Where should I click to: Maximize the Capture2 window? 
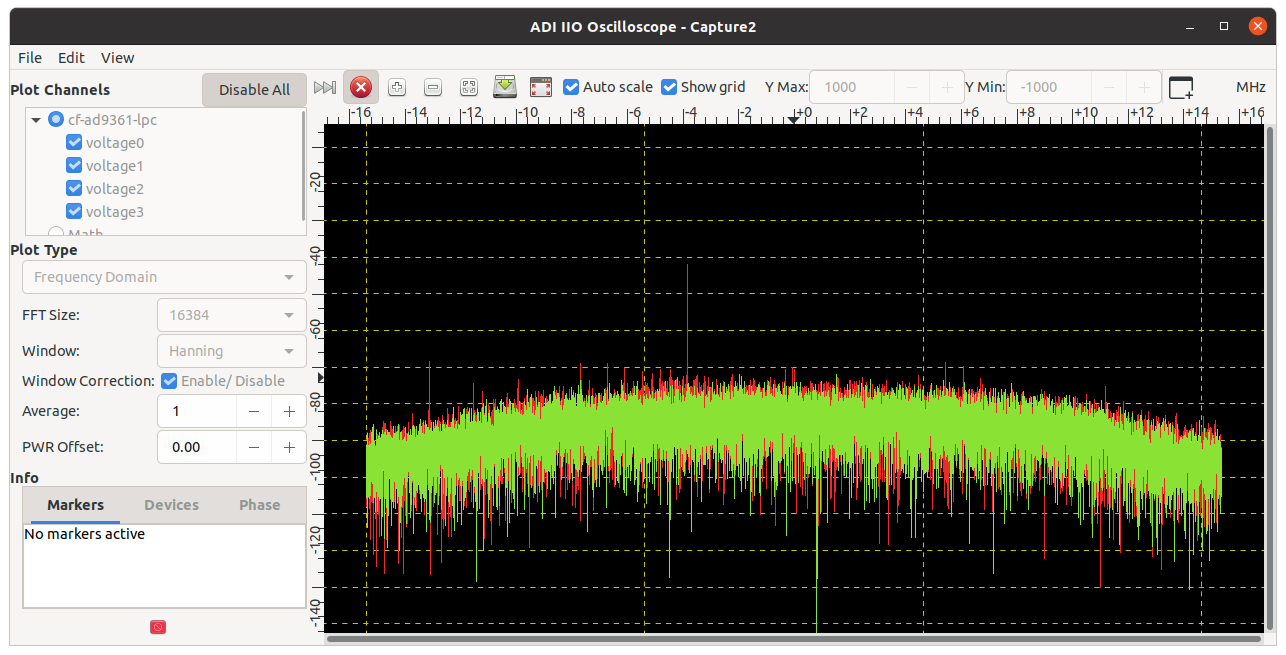(1223, 26)
